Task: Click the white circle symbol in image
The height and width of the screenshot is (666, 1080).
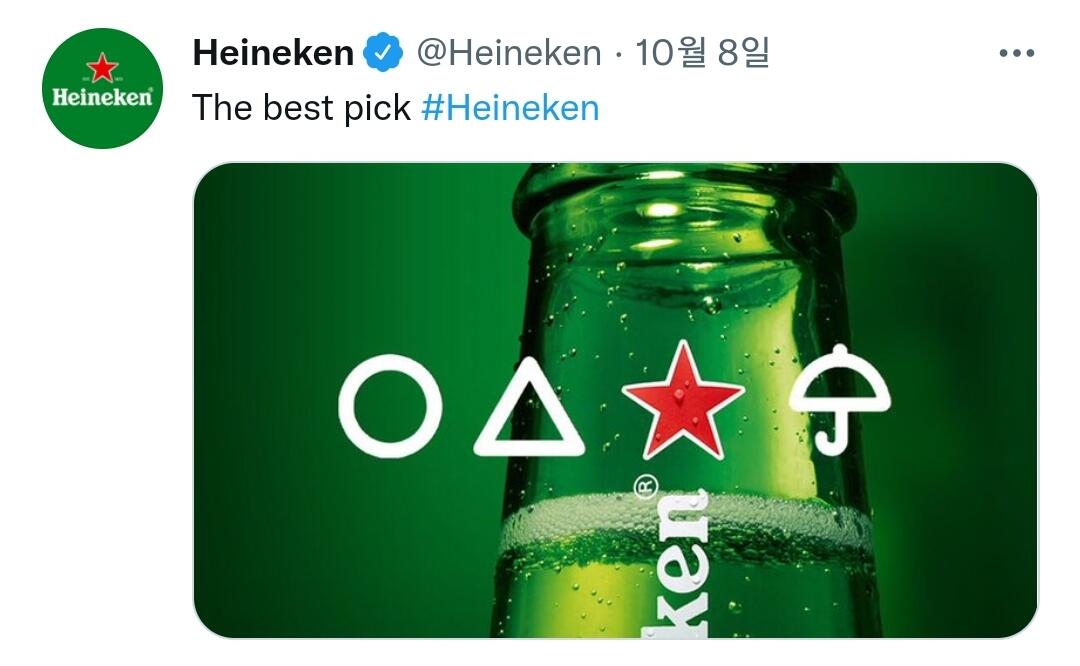Action: (x=390, y=407)
